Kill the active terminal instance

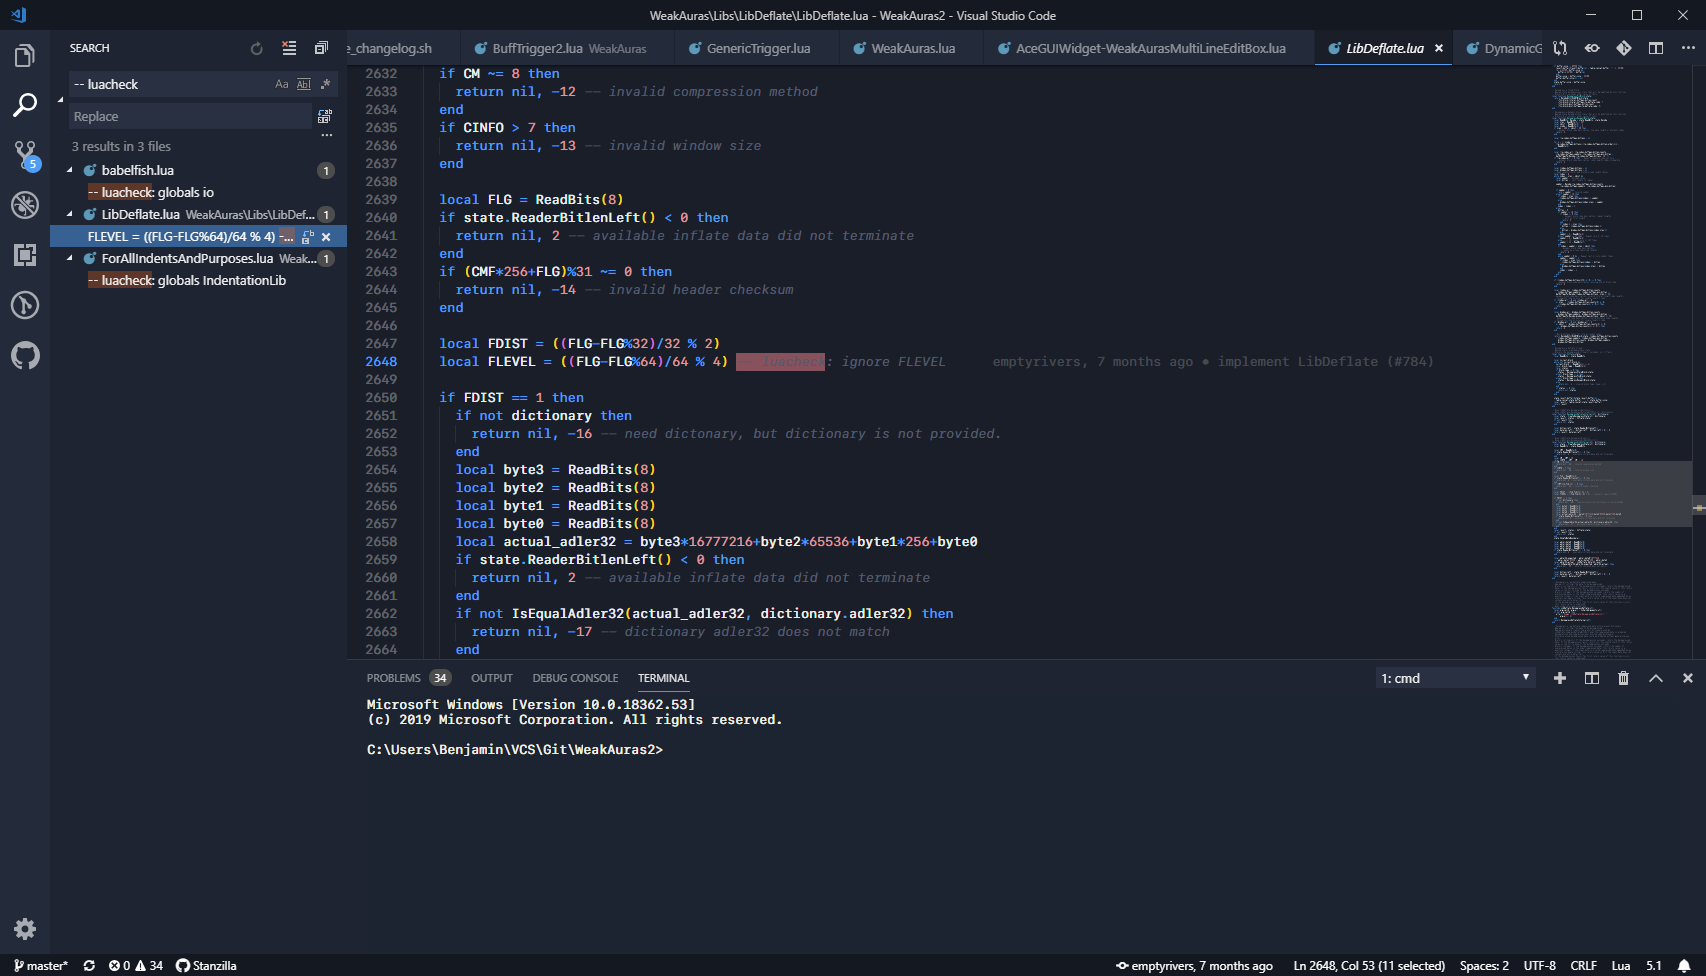pos(1623,678)
